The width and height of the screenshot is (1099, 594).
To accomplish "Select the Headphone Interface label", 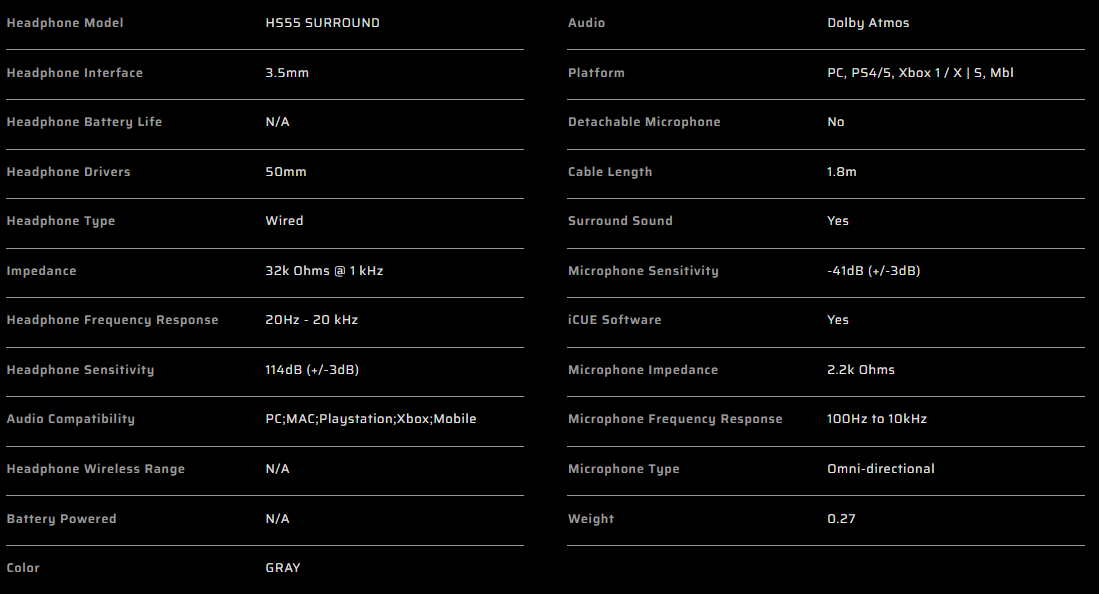I will (x=74, y=73).
